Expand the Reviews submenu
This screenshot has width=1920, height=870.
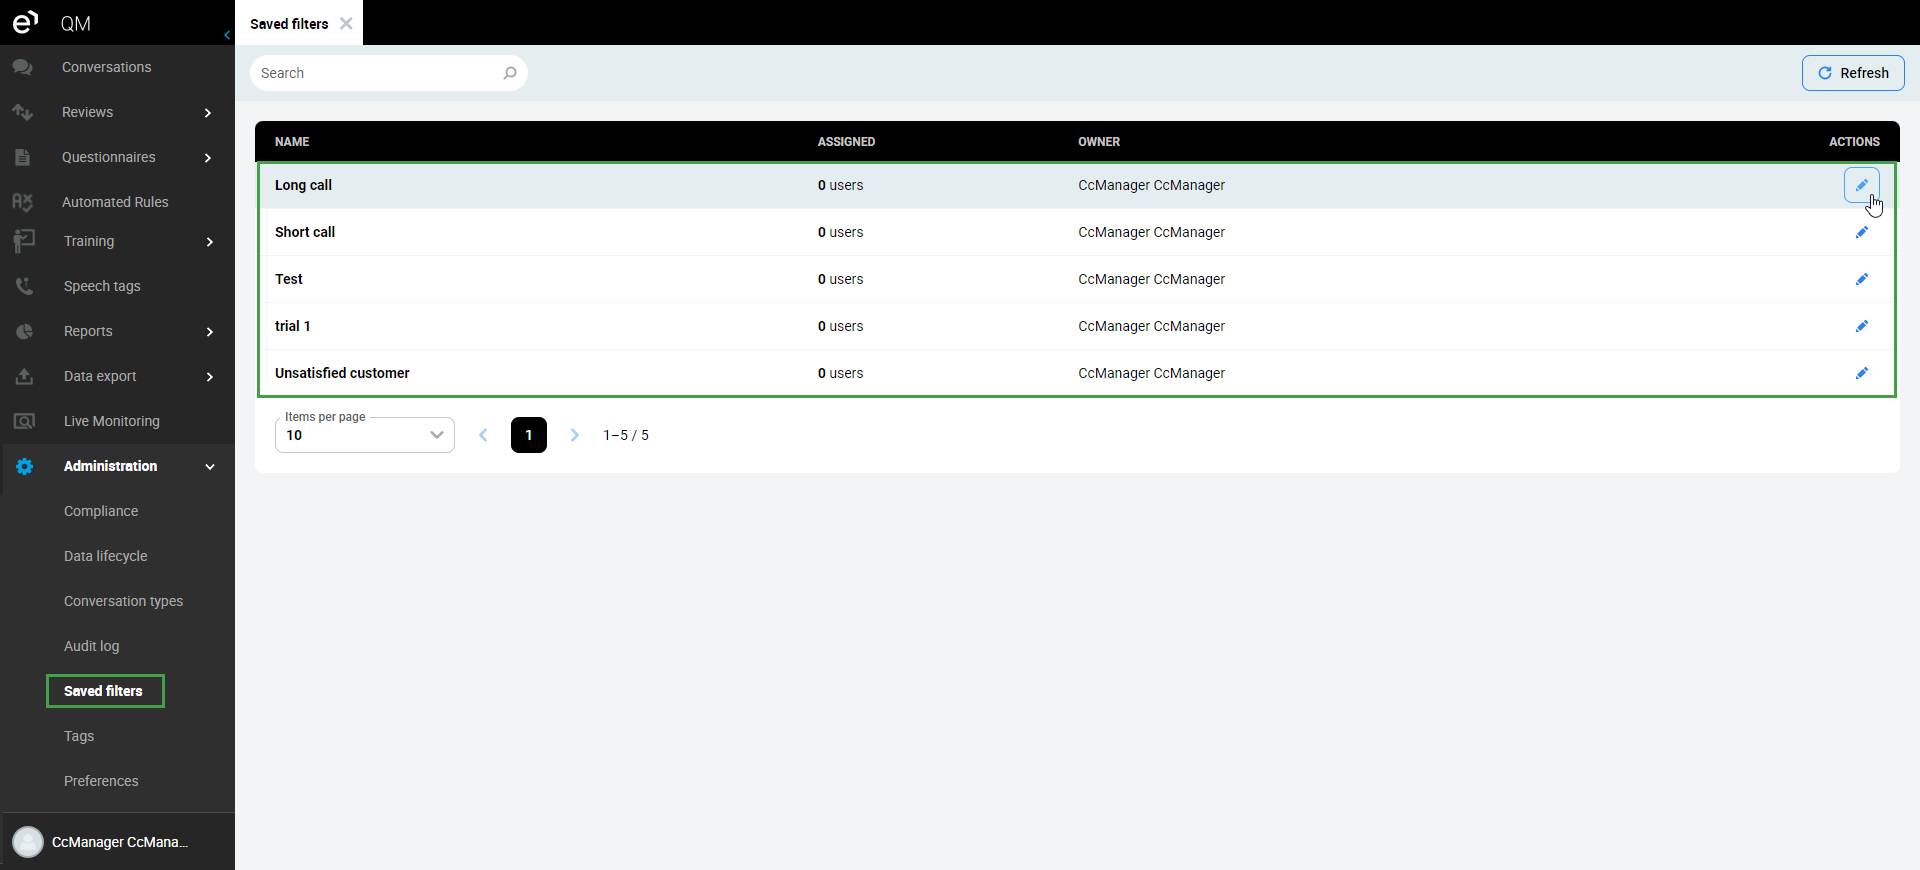pyautogui.click(x=208, y=112)
